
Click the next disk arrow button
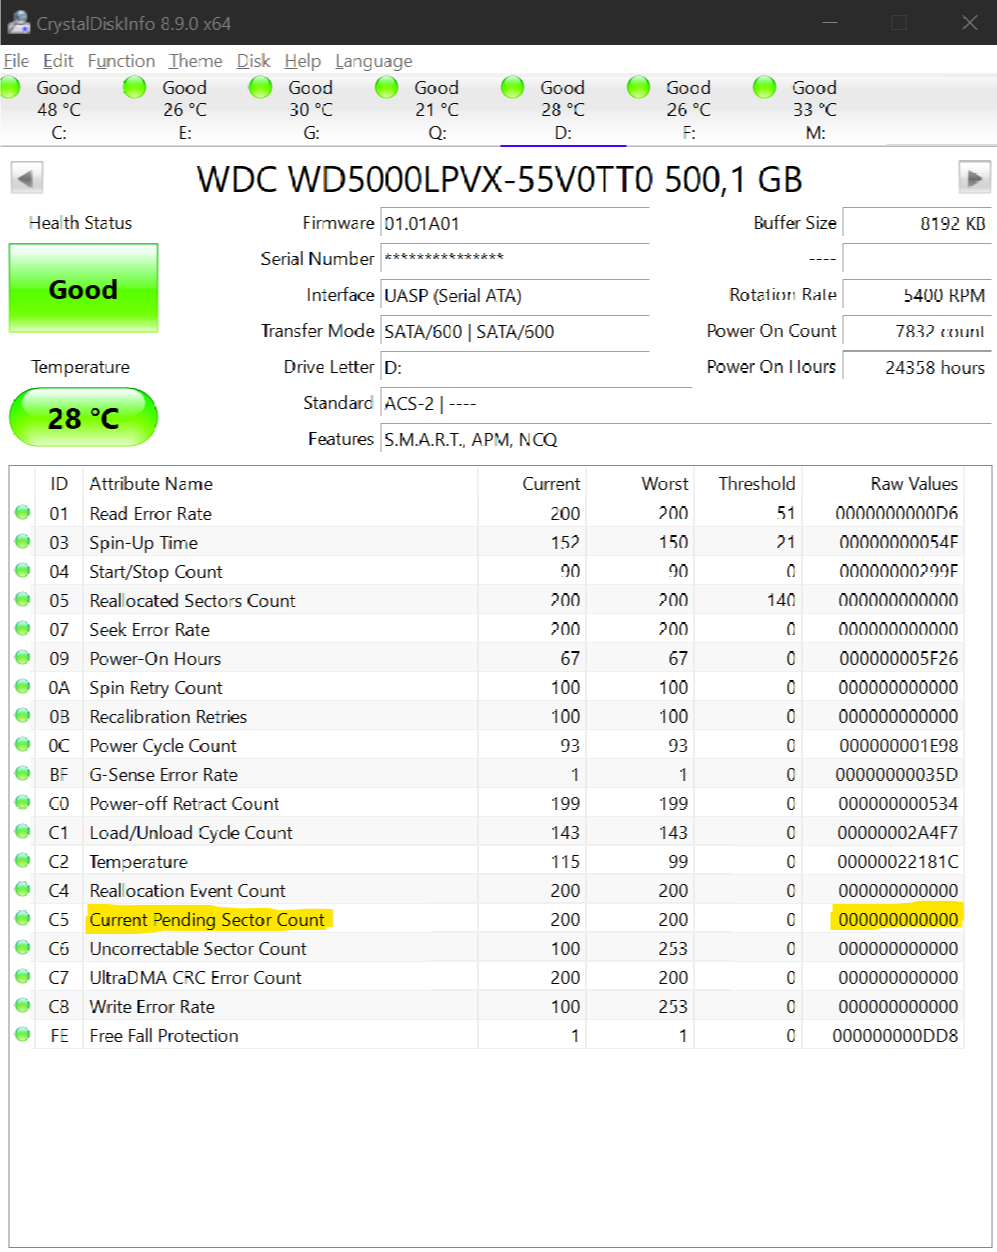[973, 178]
